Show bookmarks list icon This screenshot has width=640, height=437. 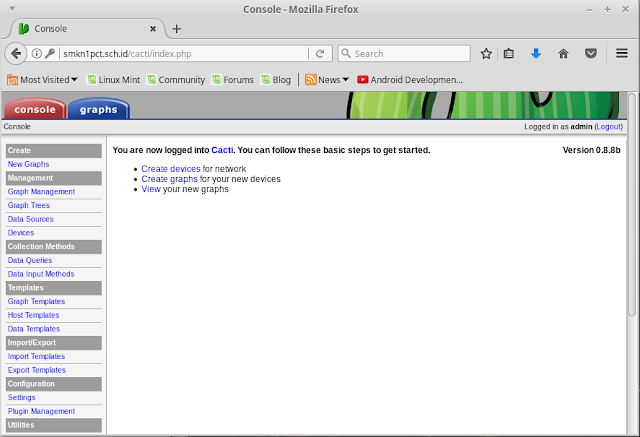509,53
